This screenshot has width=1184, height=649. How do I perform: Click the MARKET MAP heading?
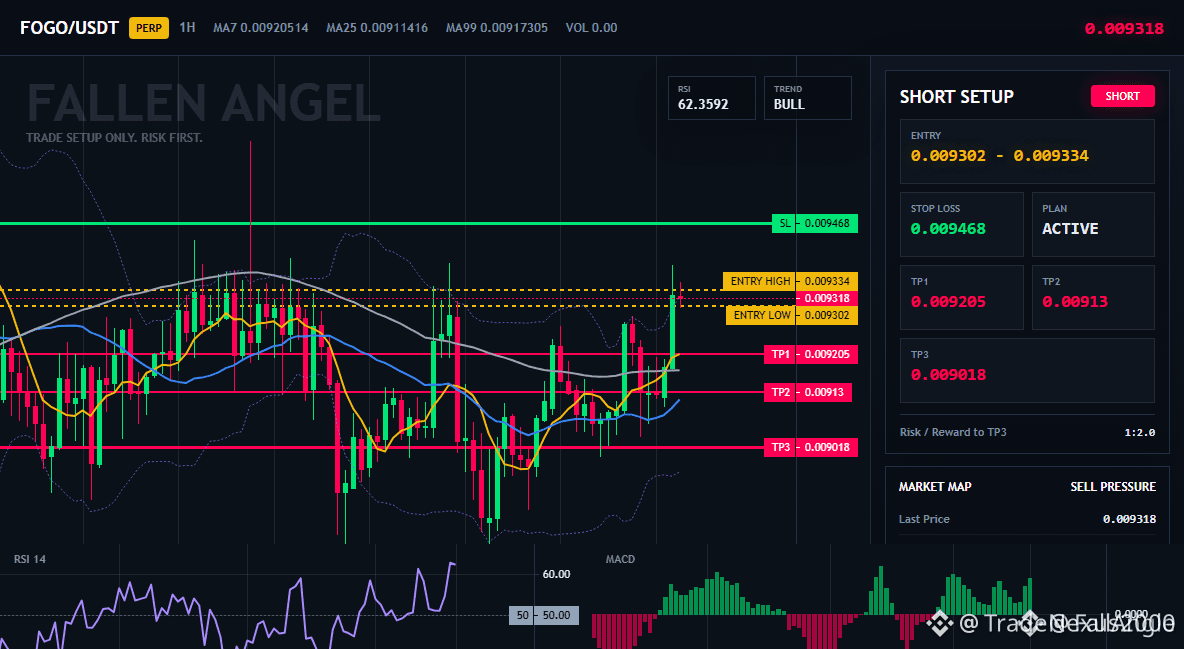click(x=935, y=487)
